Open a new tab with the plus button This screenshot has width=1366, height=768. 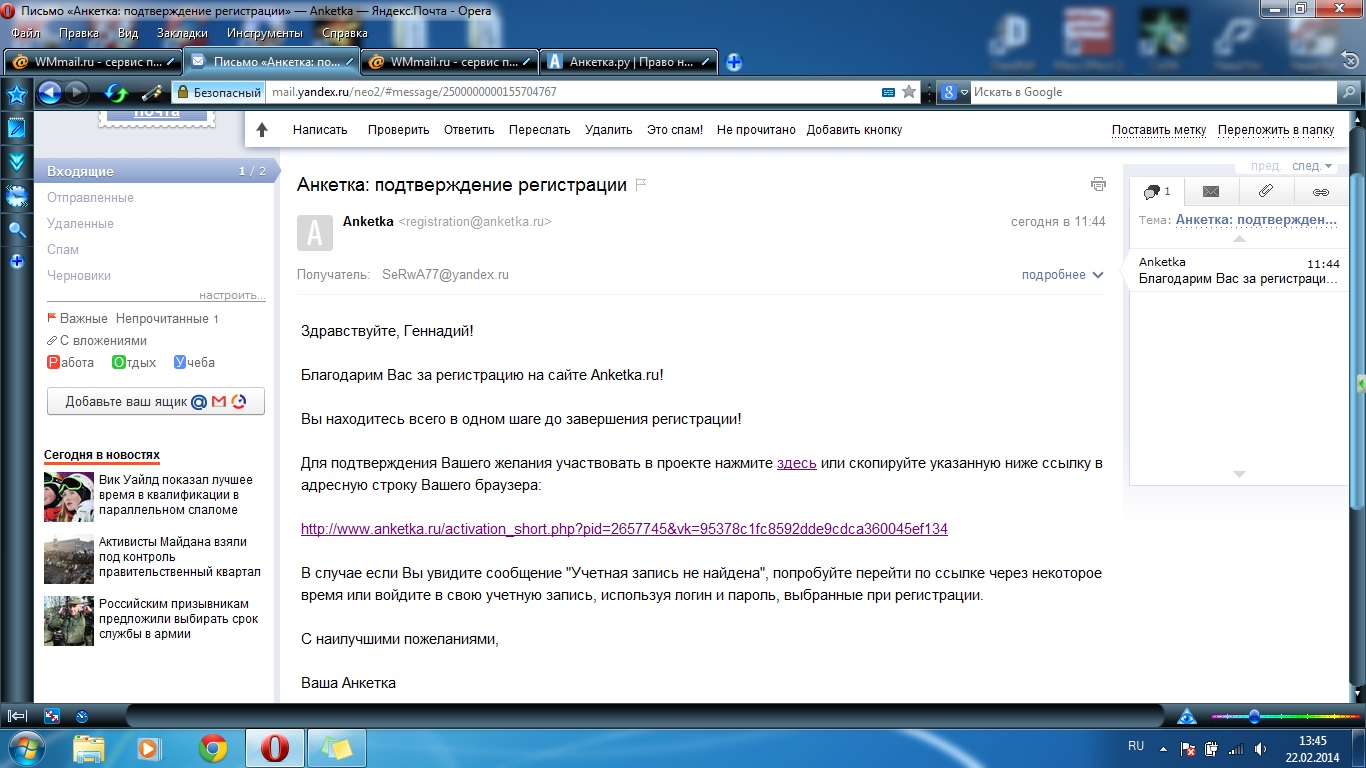pyautogui.click(x=734, y=62)
